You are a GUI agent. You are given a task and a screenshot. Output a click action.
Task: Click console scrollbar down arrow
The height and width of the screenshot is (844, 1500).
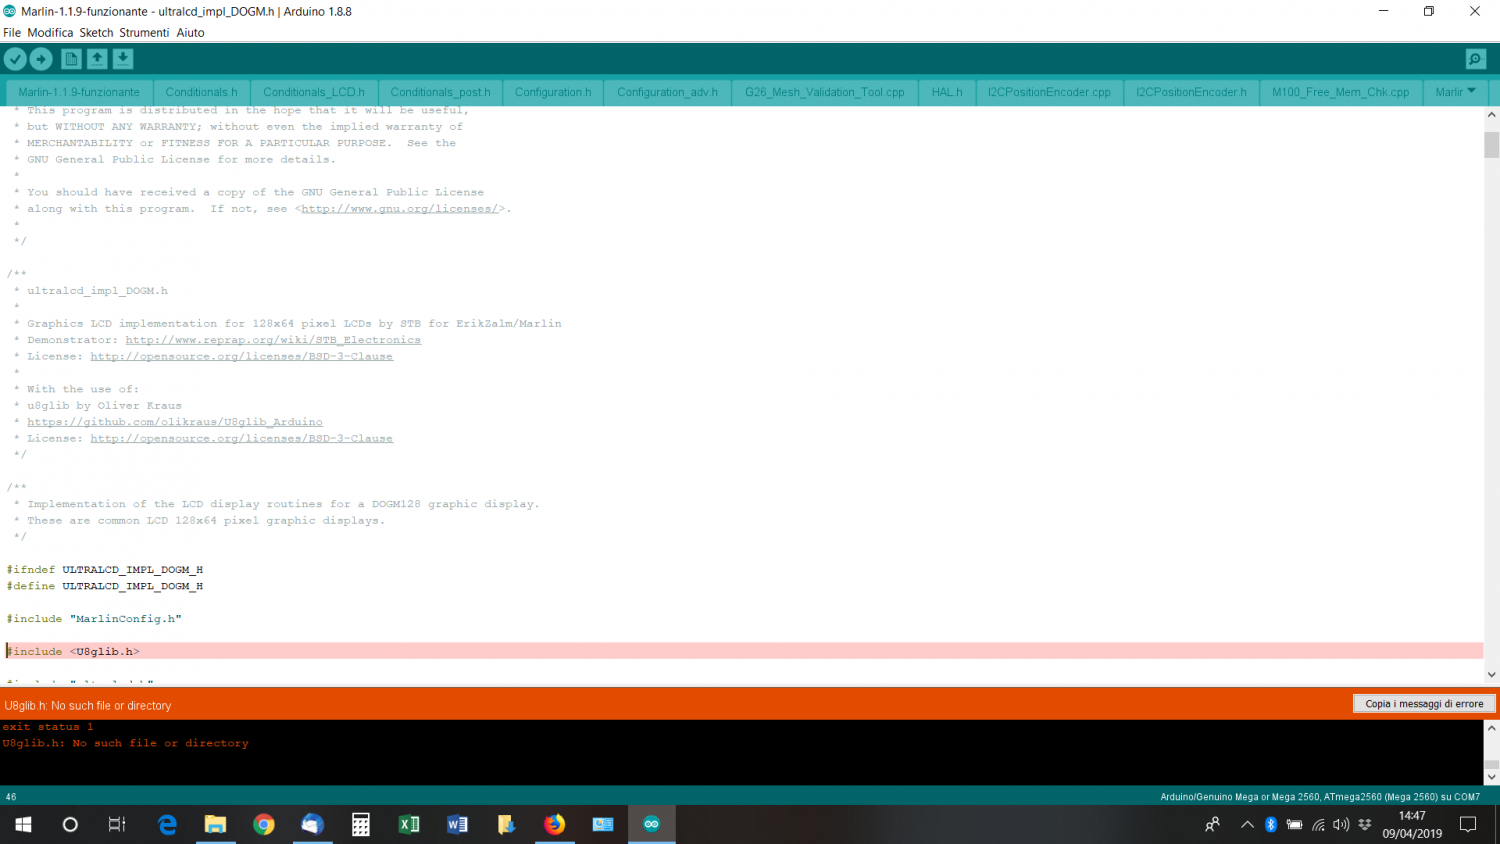coord(1491,777)
